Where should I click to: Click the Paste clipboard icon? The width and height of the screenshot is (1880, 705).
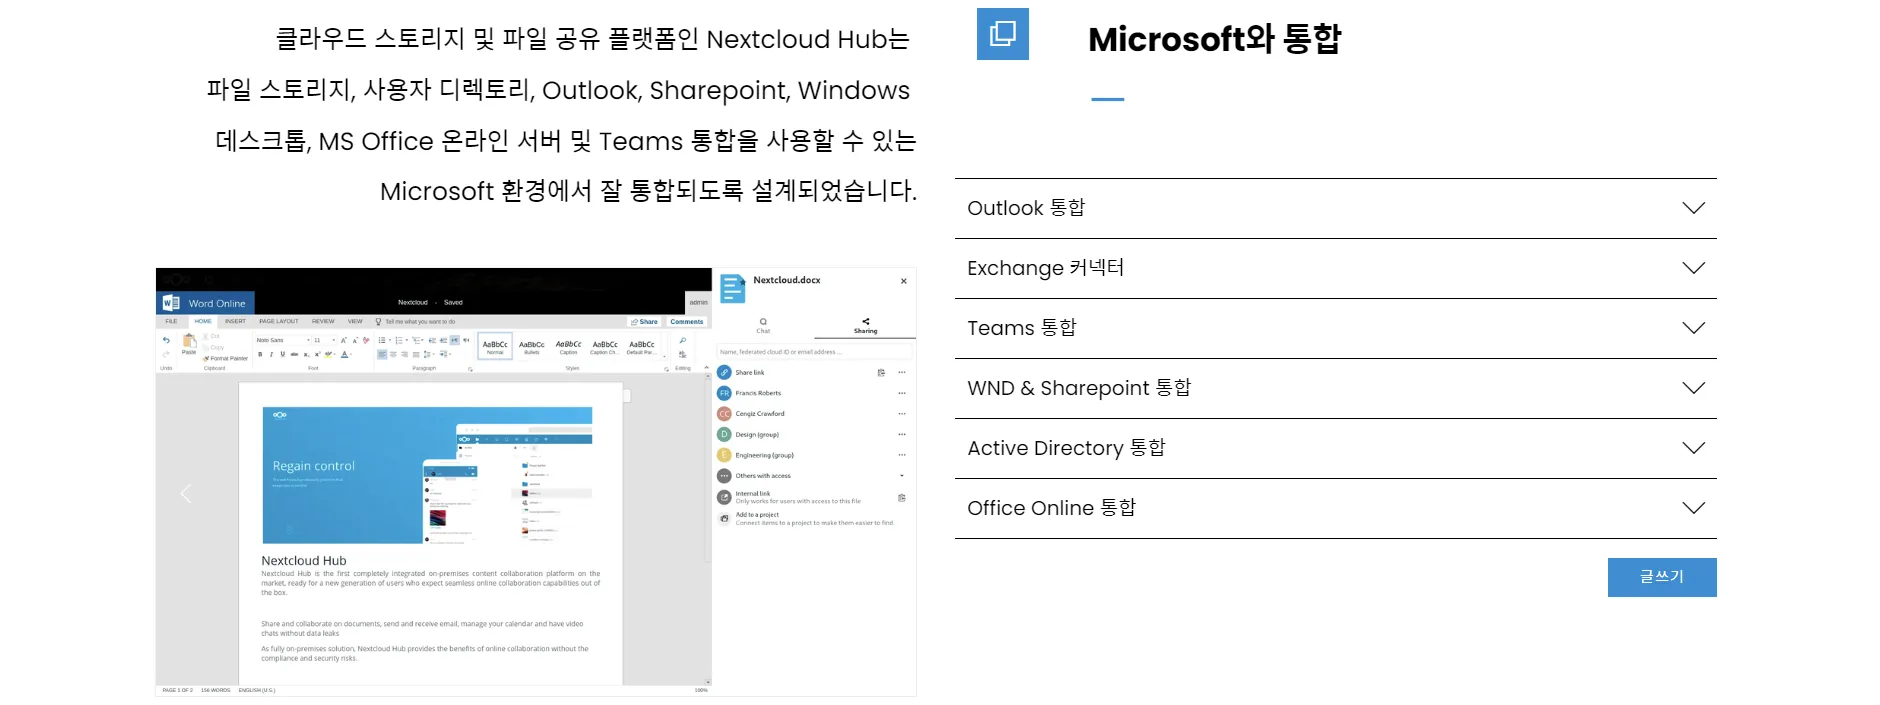tap(189, 341)
